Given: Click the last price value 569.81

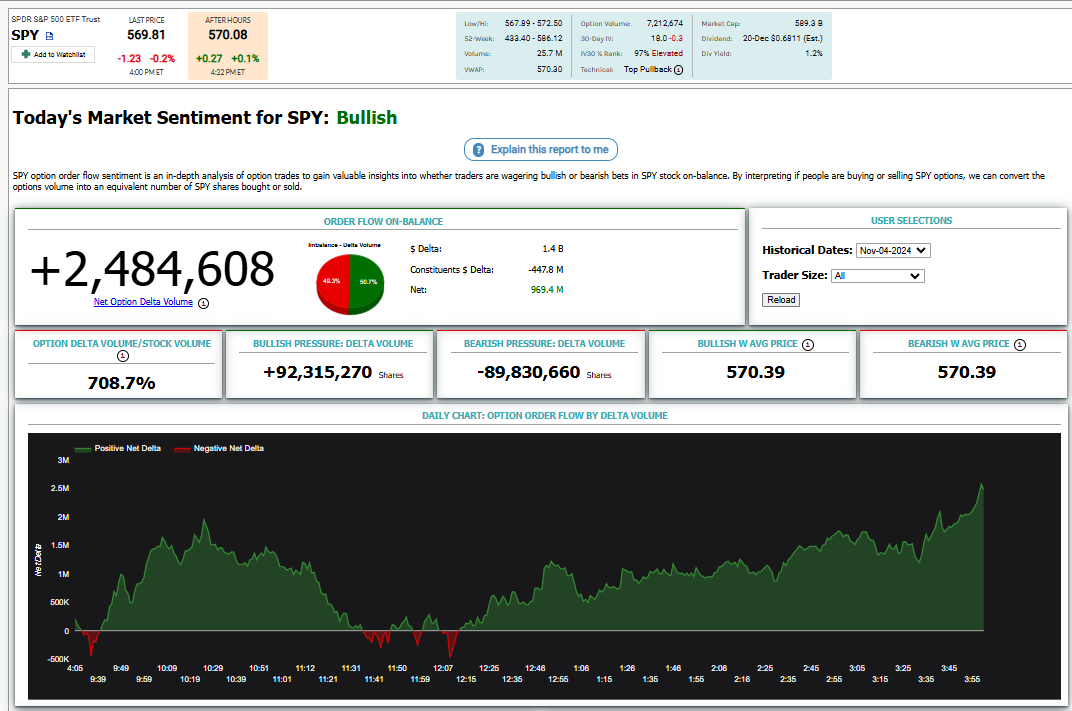Looking at the screenshot, I should (x=146, y=35).
